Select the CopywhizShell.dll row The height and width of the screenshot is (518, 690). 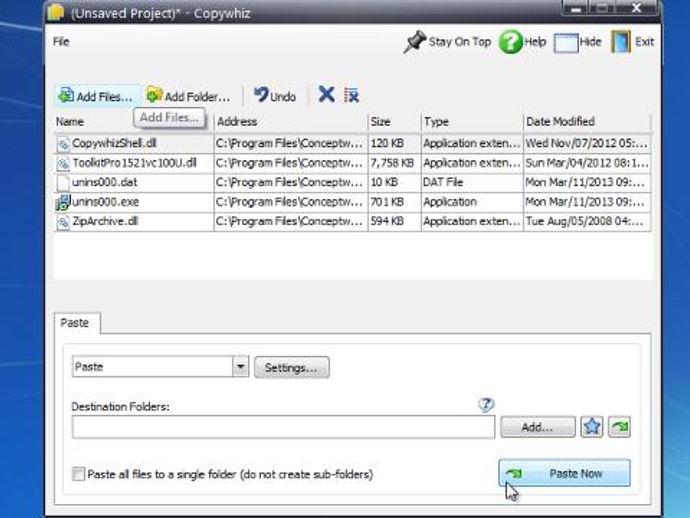[x=352, y=143]
